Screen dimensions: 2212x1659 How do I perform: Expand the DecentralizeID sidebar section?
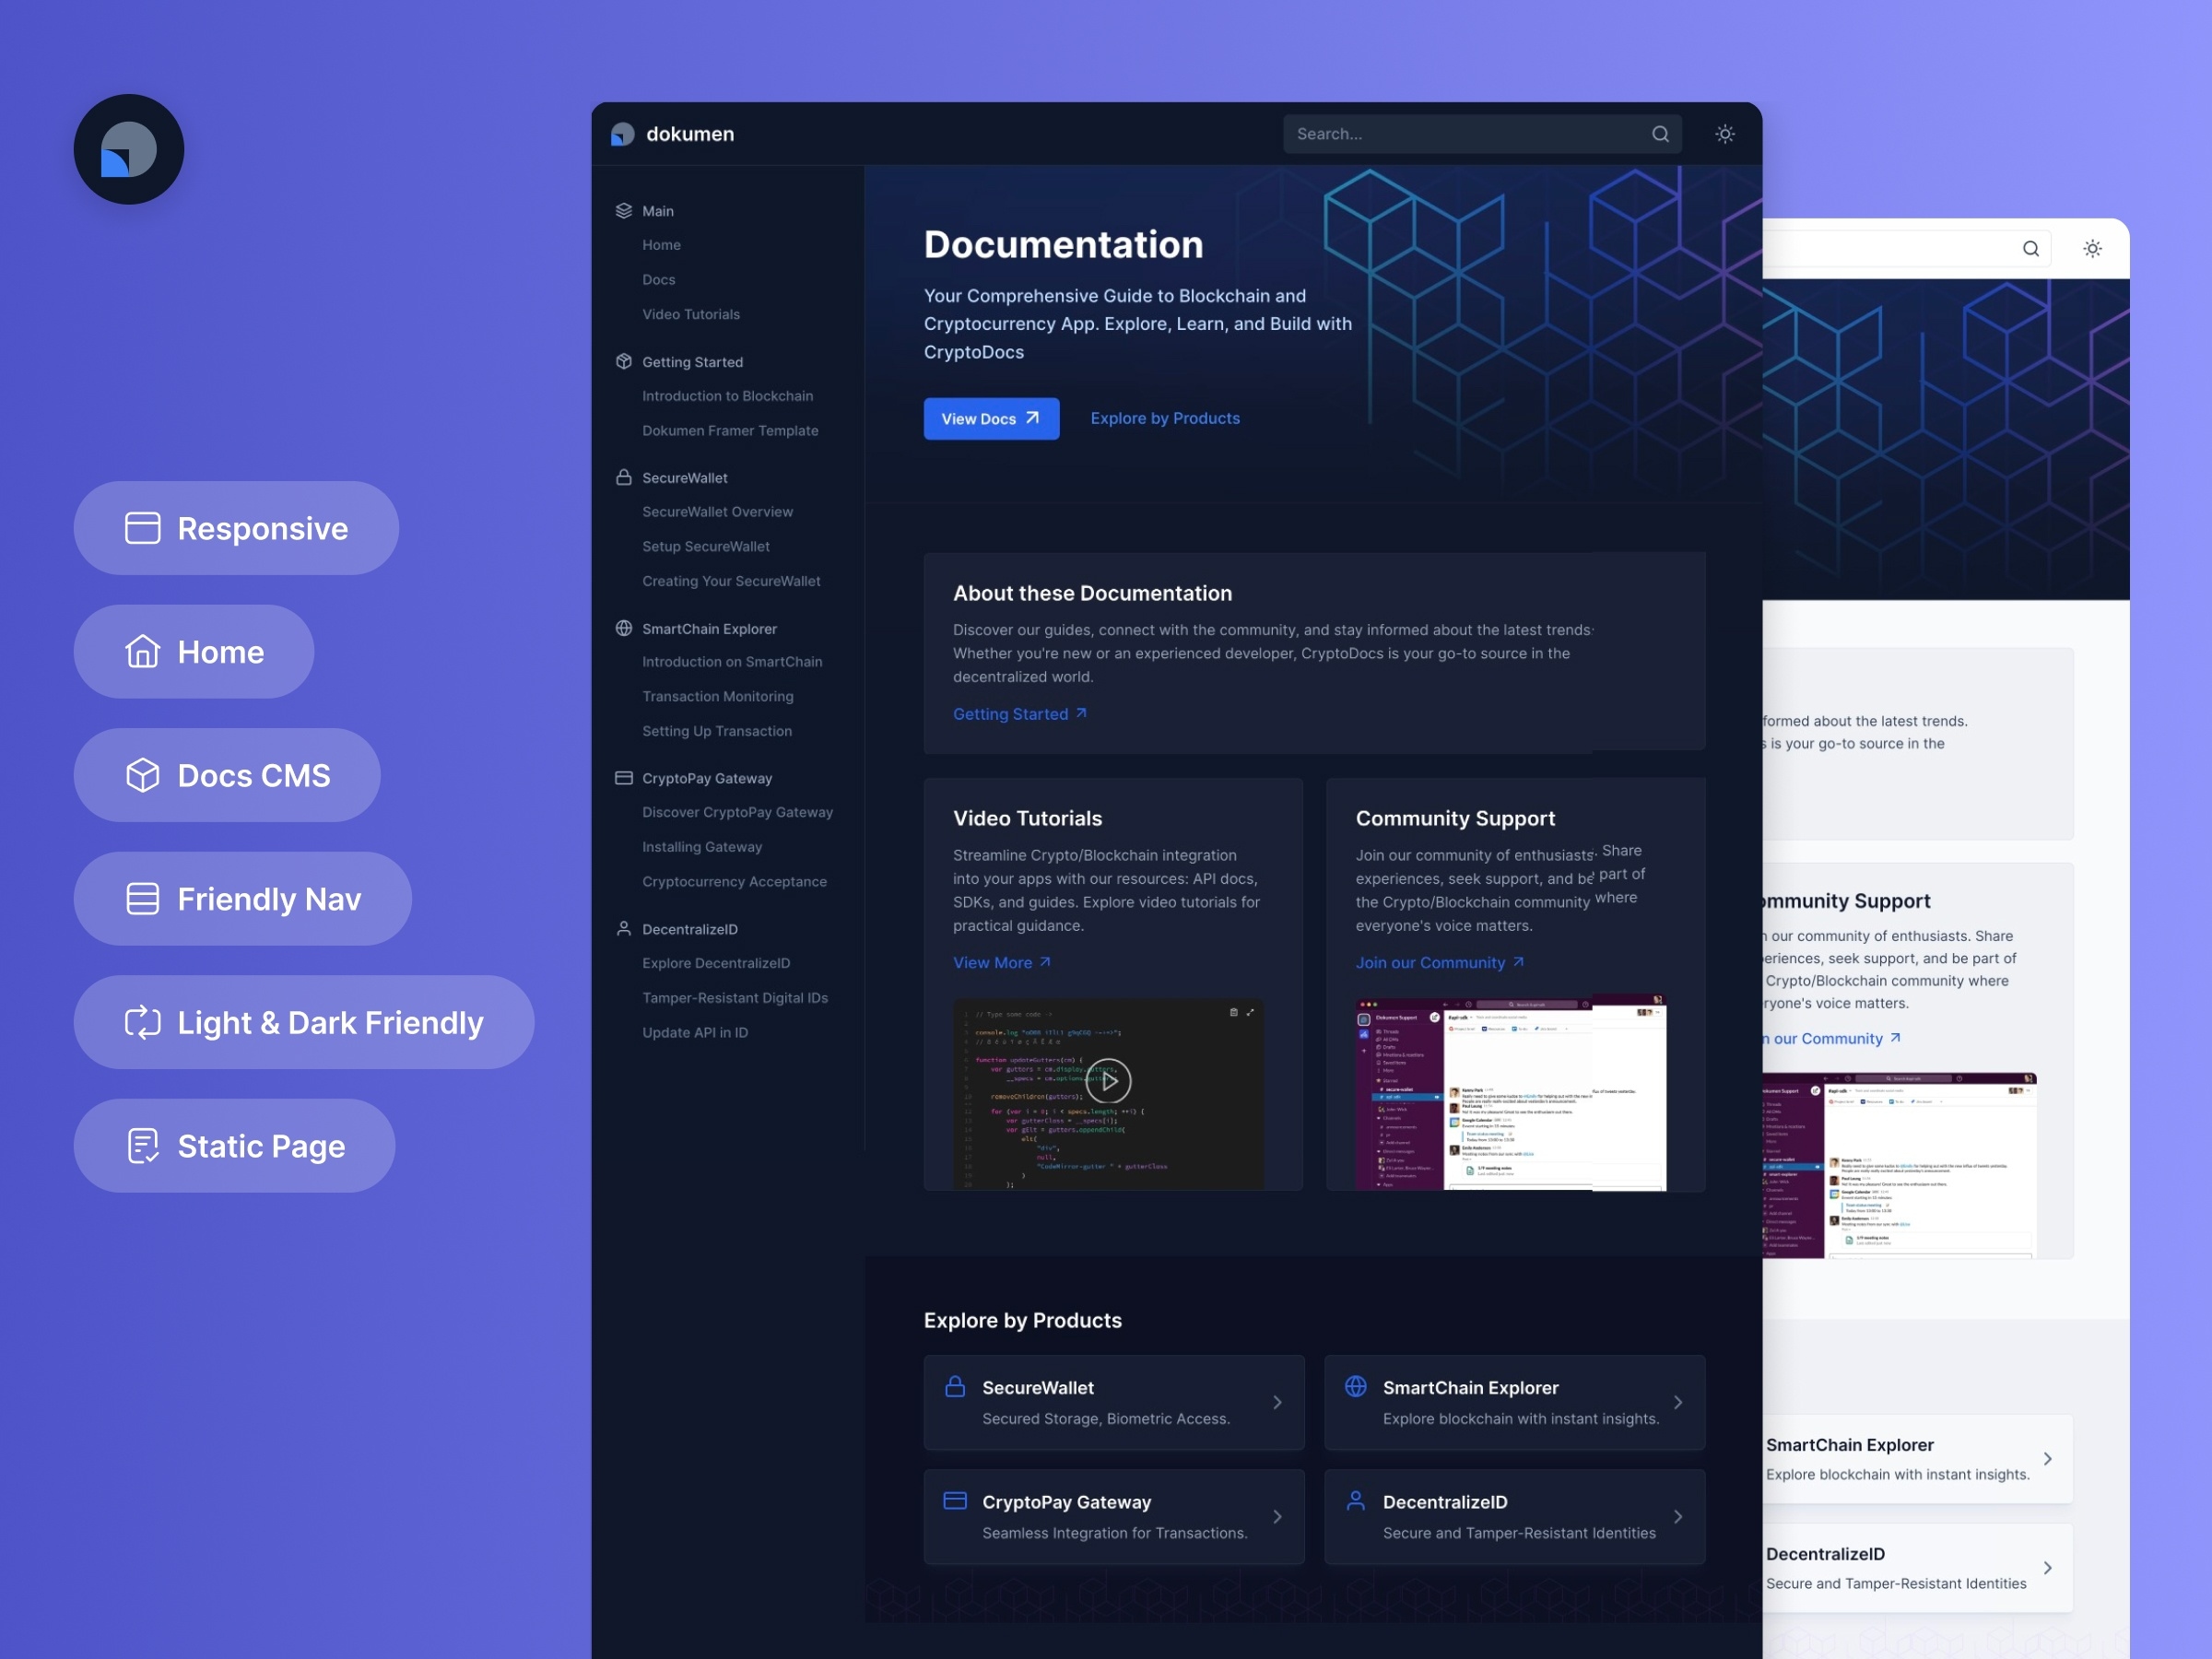pyautogui.click(x=689, y=927)
